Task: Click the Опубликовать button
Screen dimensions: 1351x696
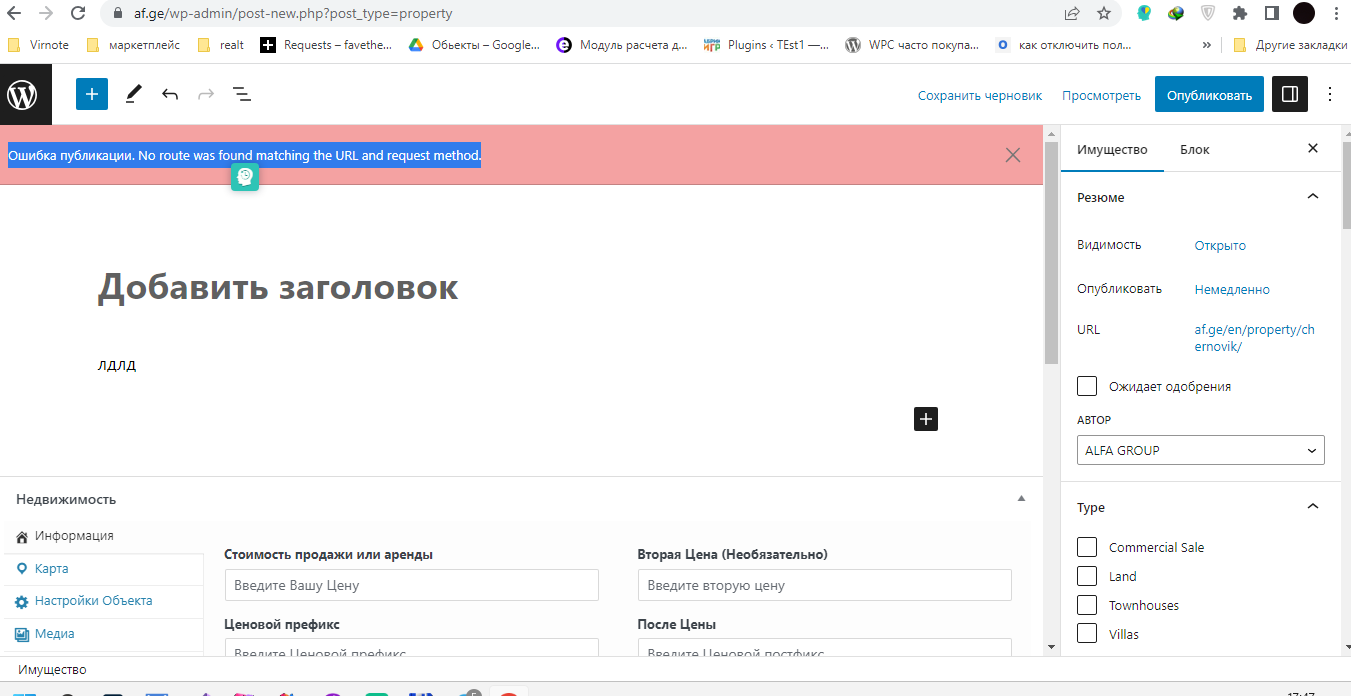Action: click(1209, 95)
